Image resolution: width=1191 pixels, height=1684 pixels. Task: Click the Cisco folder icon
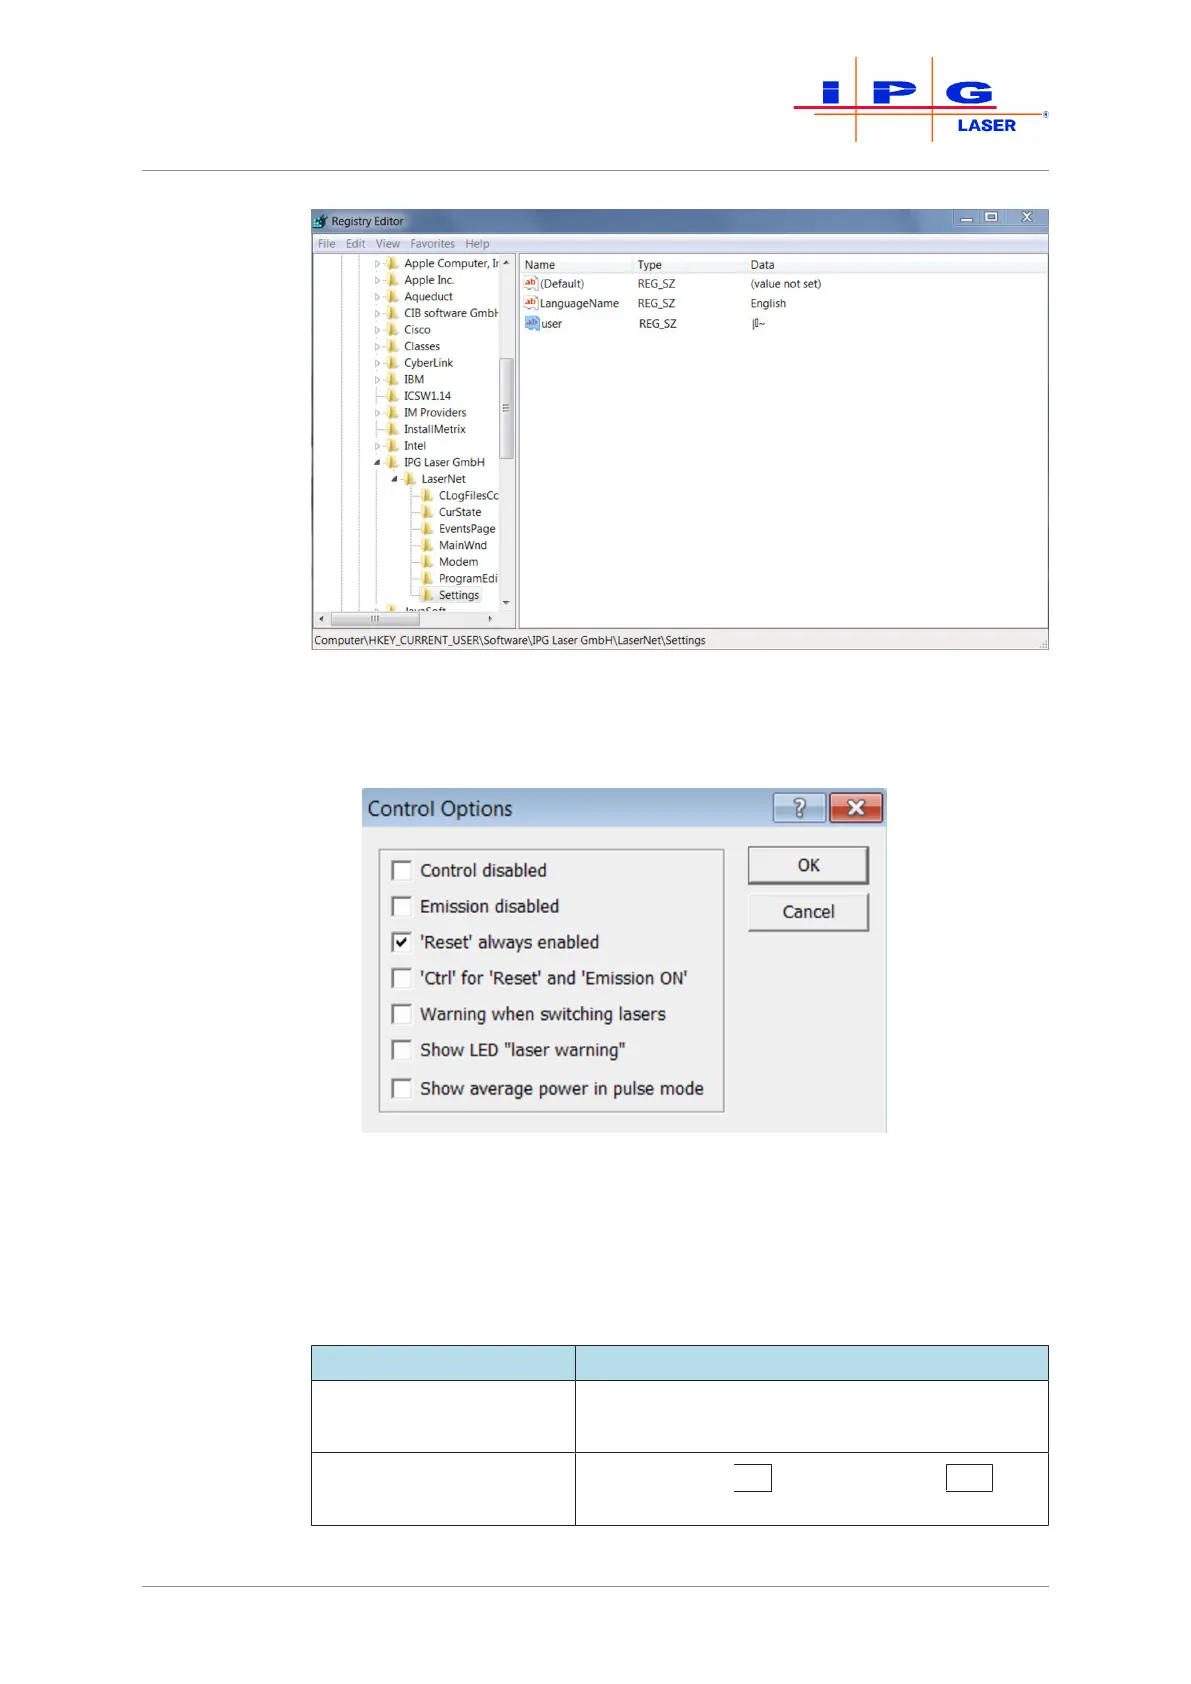pos(393,330)
